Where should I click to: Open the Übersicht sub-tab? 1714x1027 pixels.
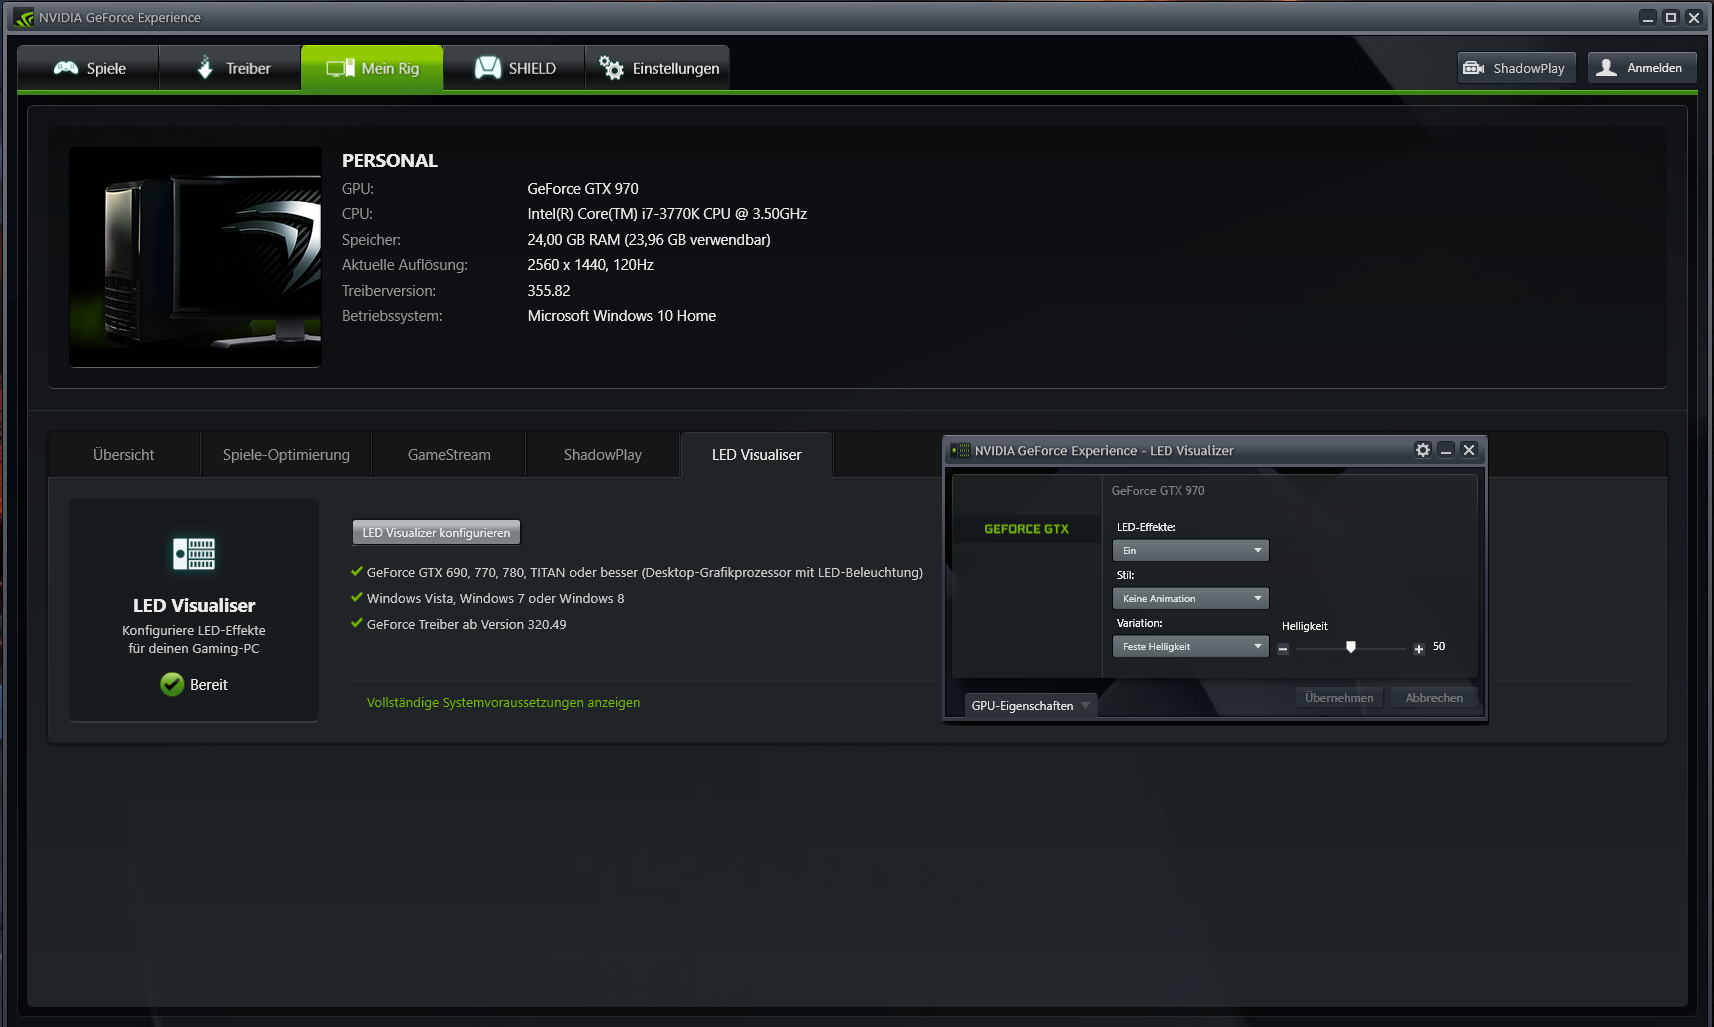tap(124, 455)
